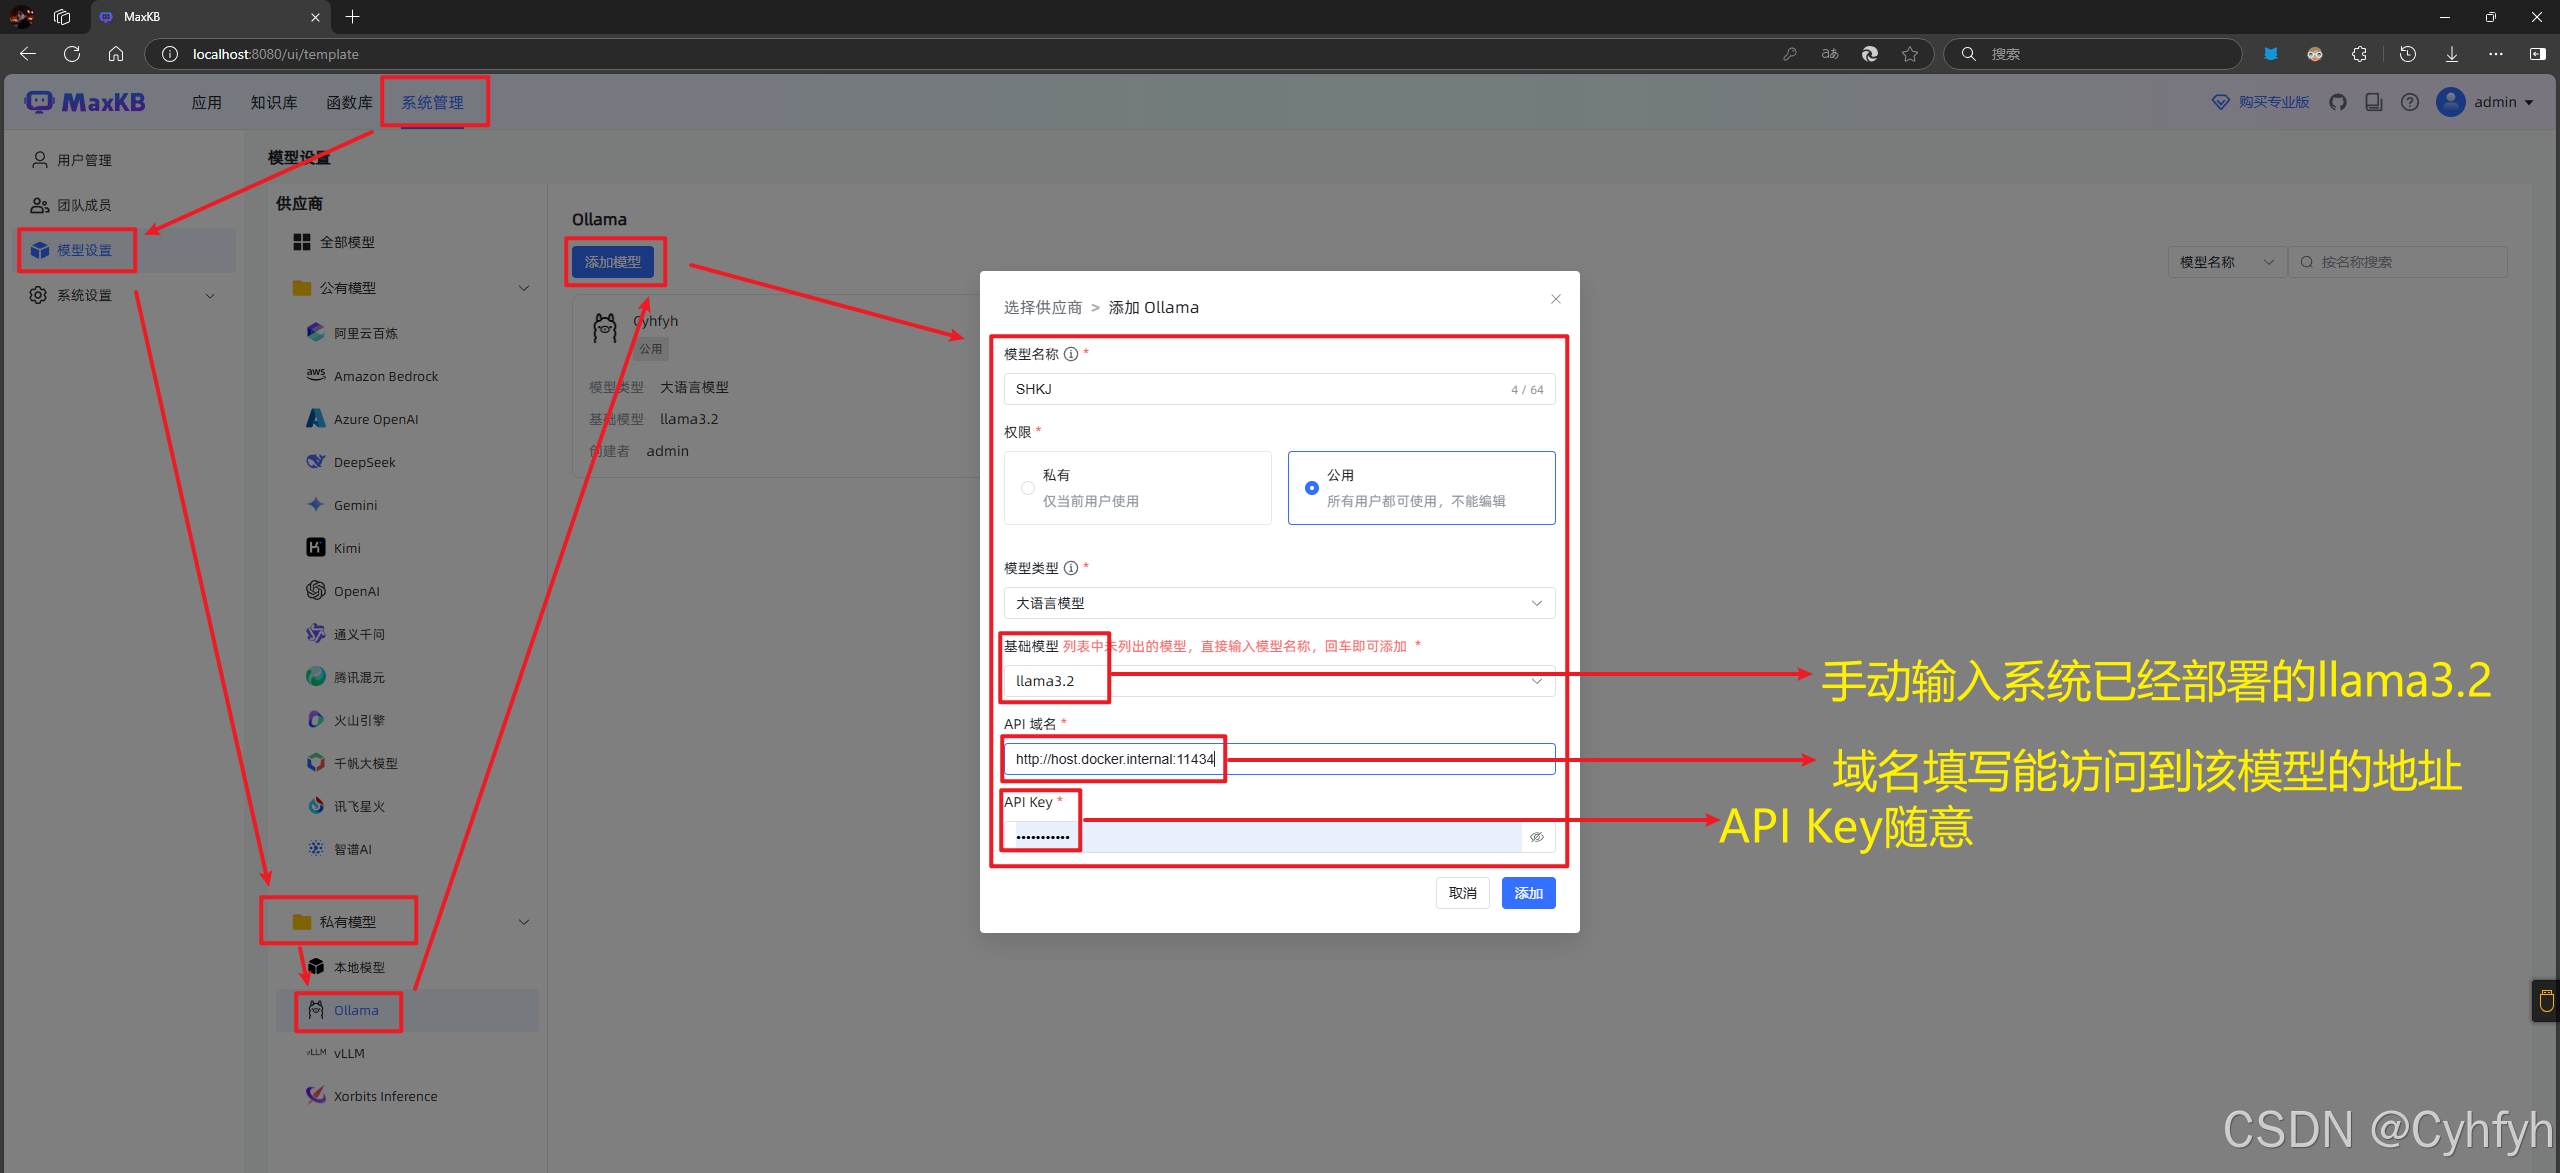2560x1173 pixels.
Task: Open the admin user dropdown
Action: click(x=2486, y=102)
